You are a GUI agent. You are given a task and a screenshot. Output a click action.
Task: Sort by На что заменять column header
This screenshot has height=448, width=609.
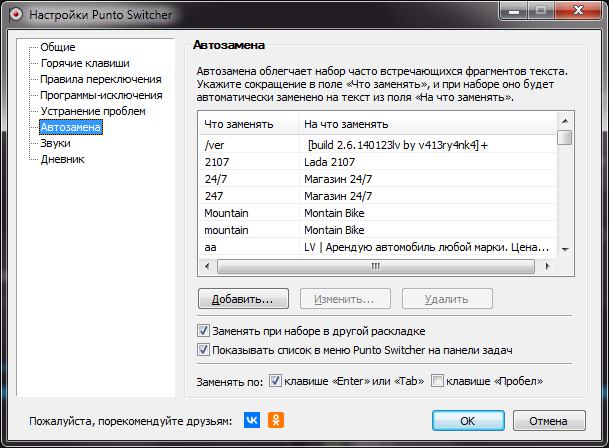point(427,124)
